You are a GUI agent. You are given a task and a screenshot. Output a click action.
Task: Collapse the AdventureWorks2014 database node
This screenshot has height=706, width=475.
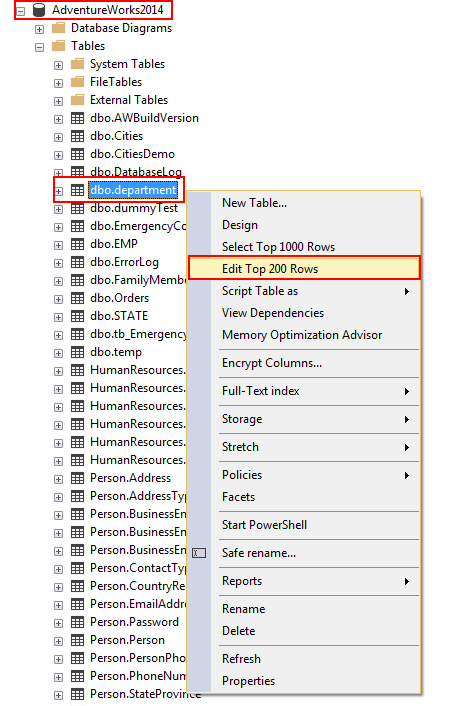[21, 11]
